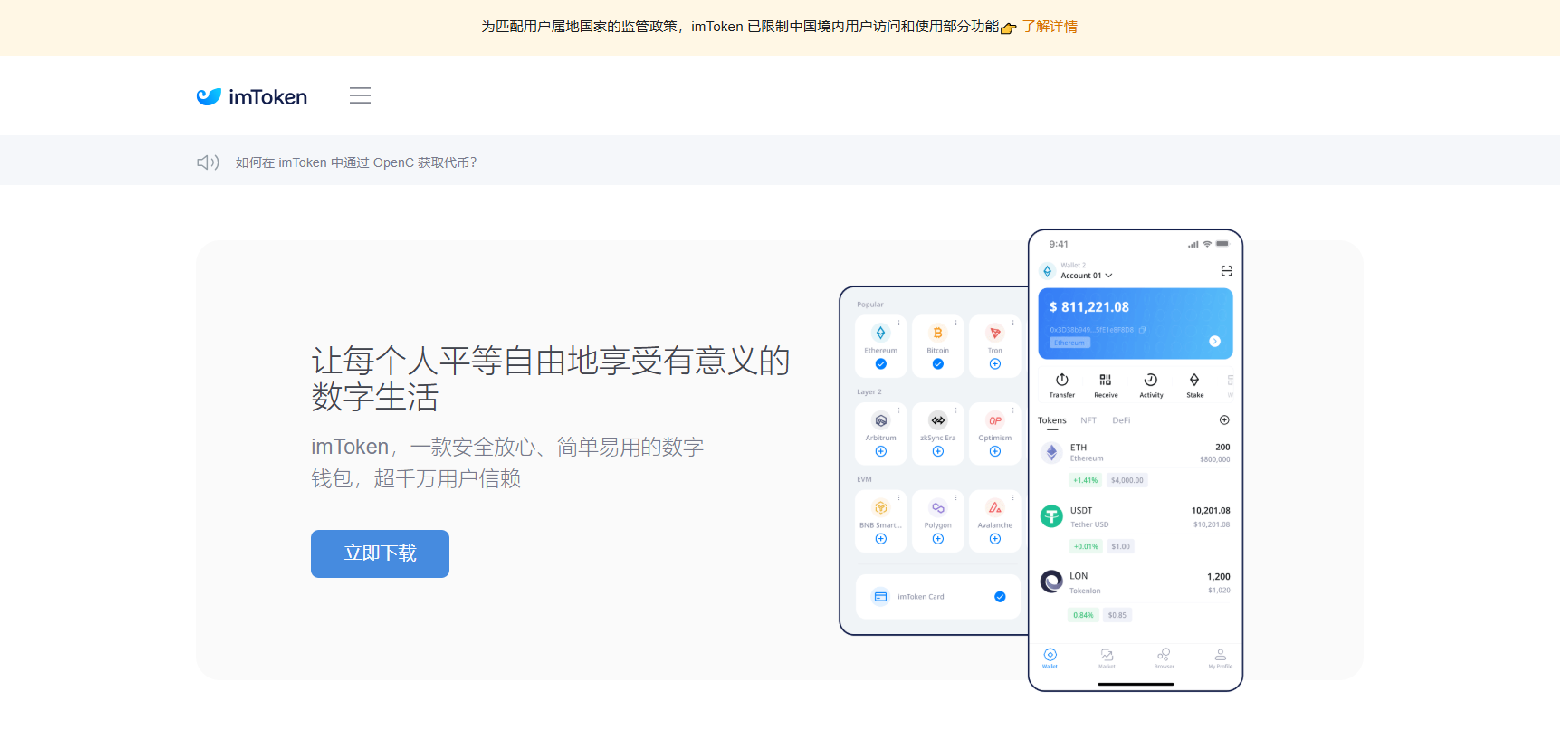Viewport: 1560px width, 733px height.
Task: Select the Ethereum chain icon
Action: [x=881, y=333]
